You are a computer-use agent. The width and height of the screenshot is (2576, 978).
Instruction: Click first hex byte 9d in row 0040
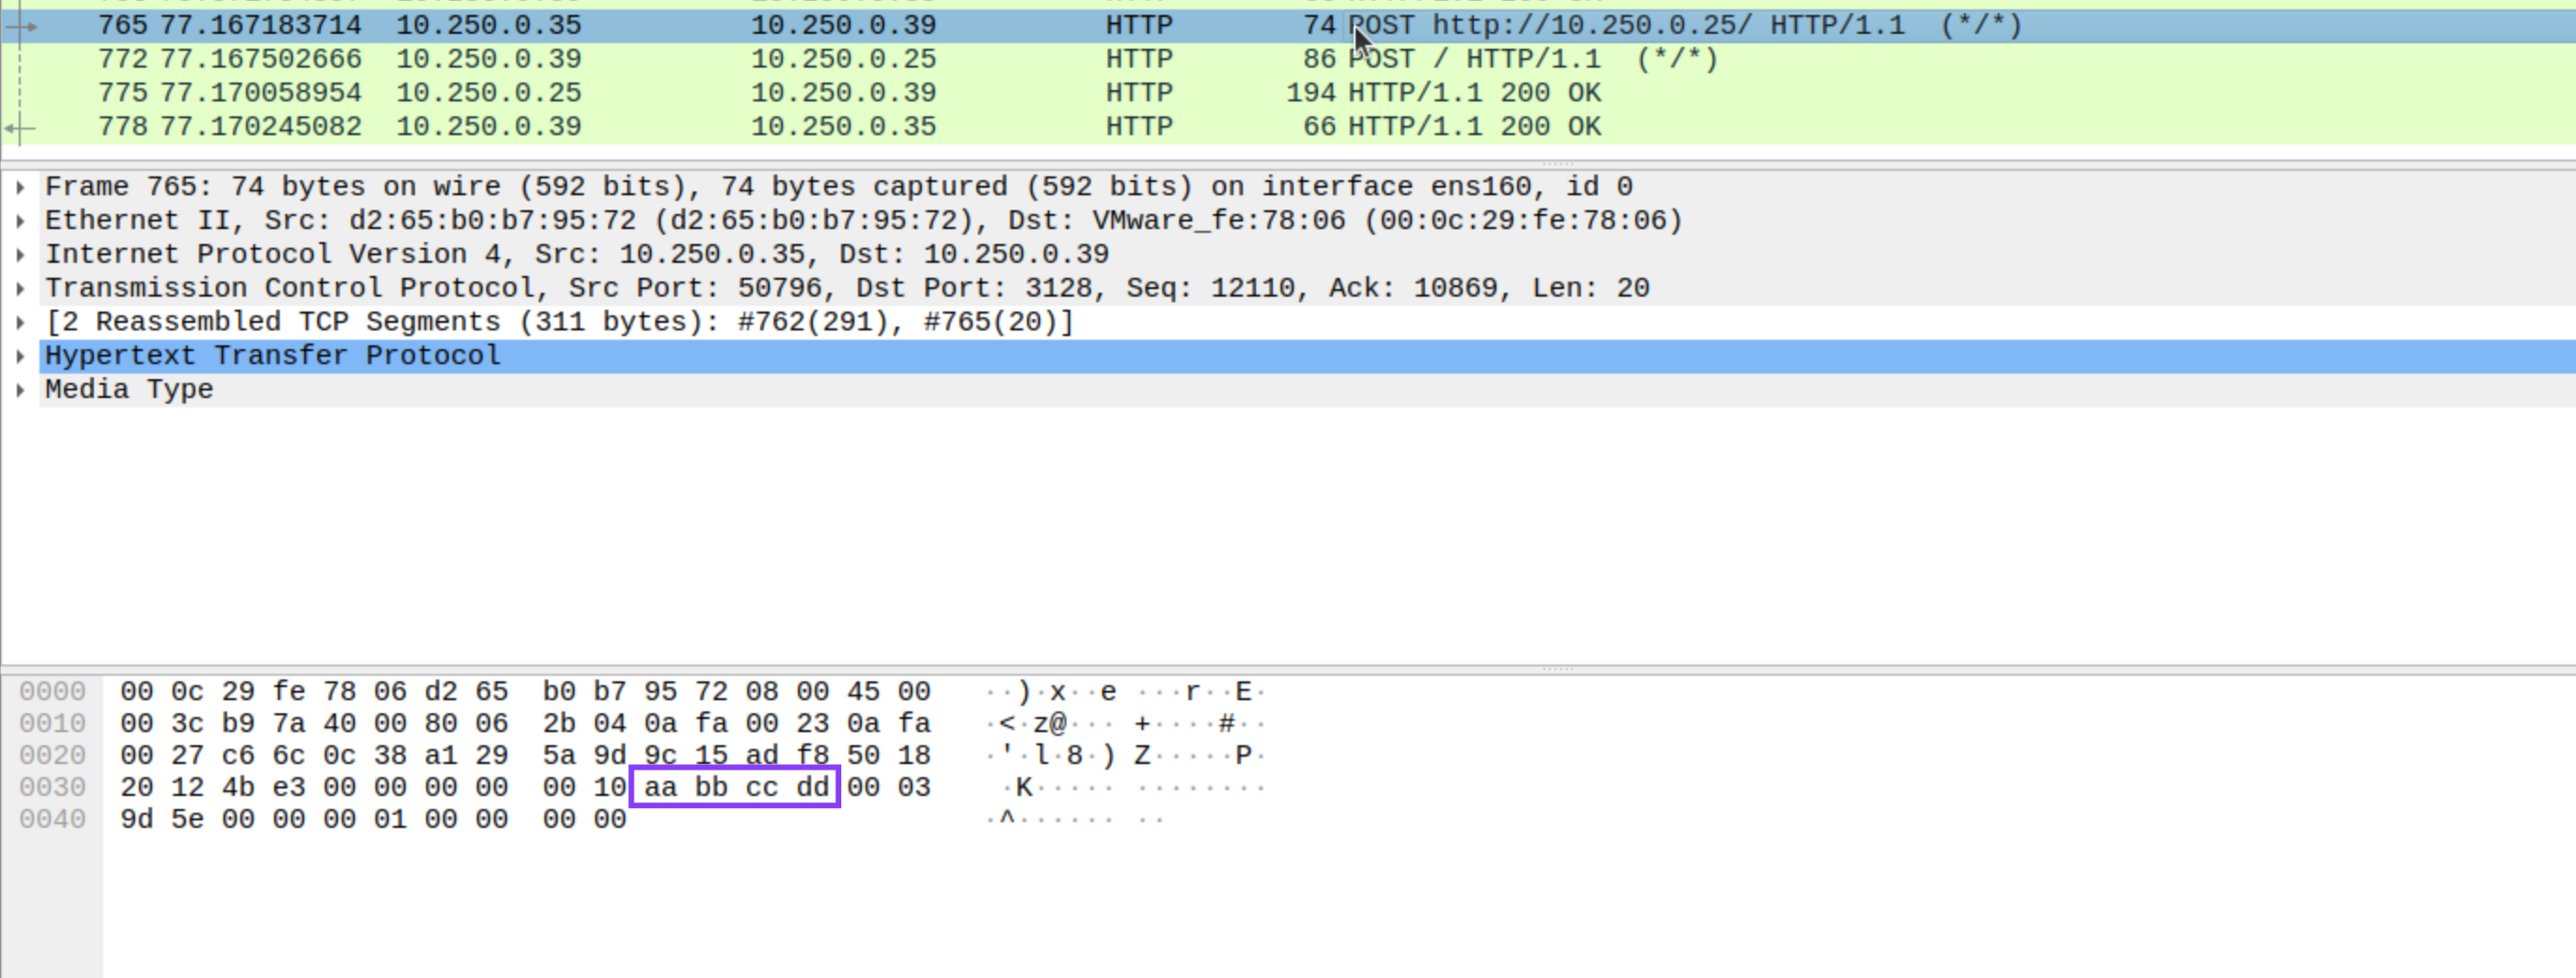tap(136, 819)
